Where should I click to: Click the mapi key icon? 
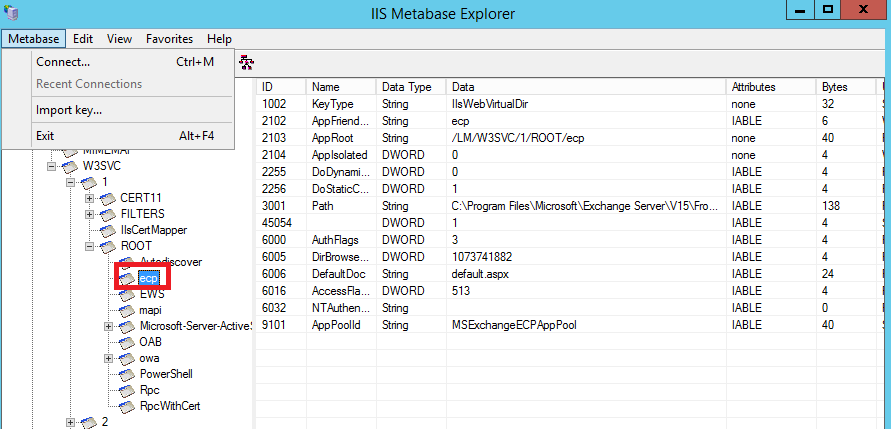point(126,310)
